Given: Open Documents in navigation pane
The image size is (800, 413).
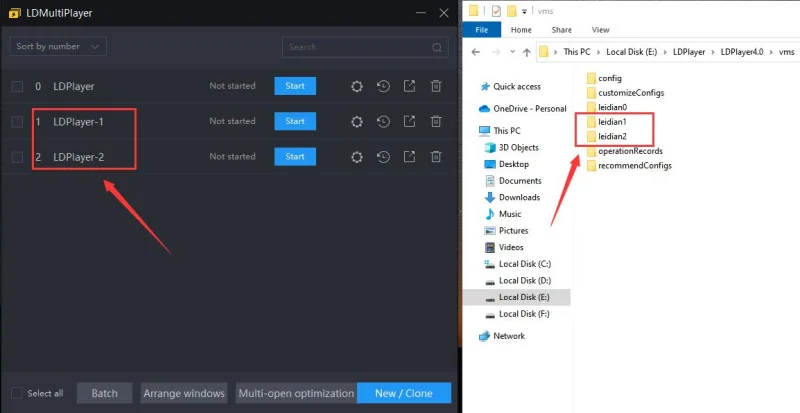Looking at the screenshot, I should [x=513, y=181].
